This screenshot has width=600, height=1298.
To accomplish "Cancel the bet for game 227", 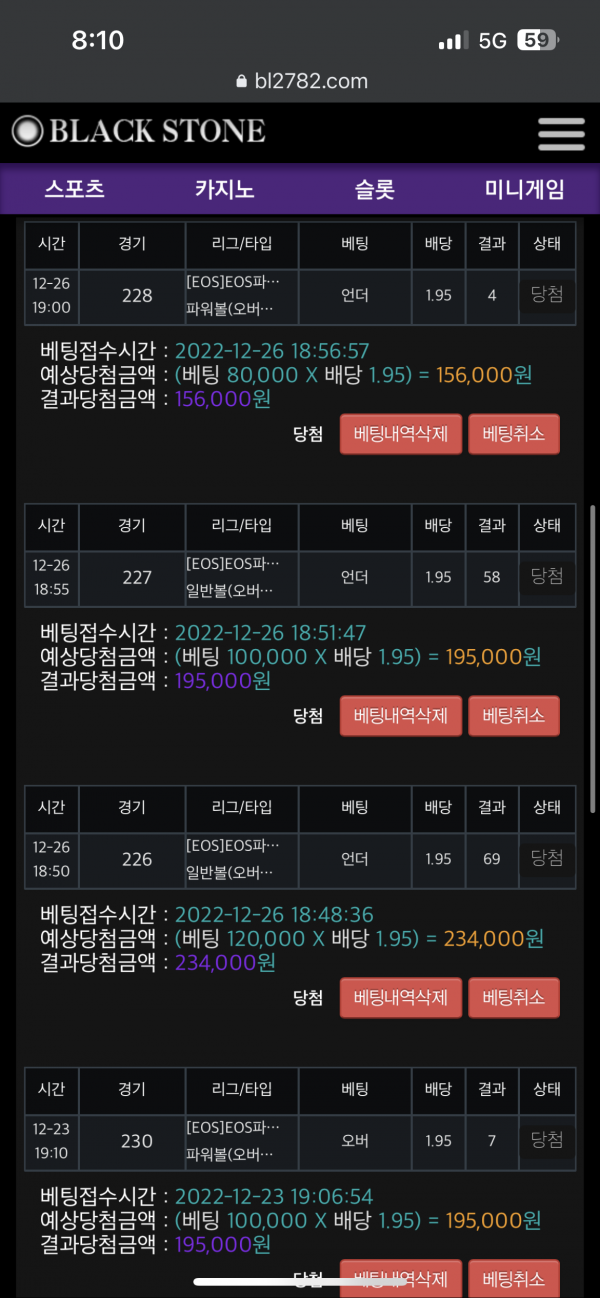I will tap(513, 716).
